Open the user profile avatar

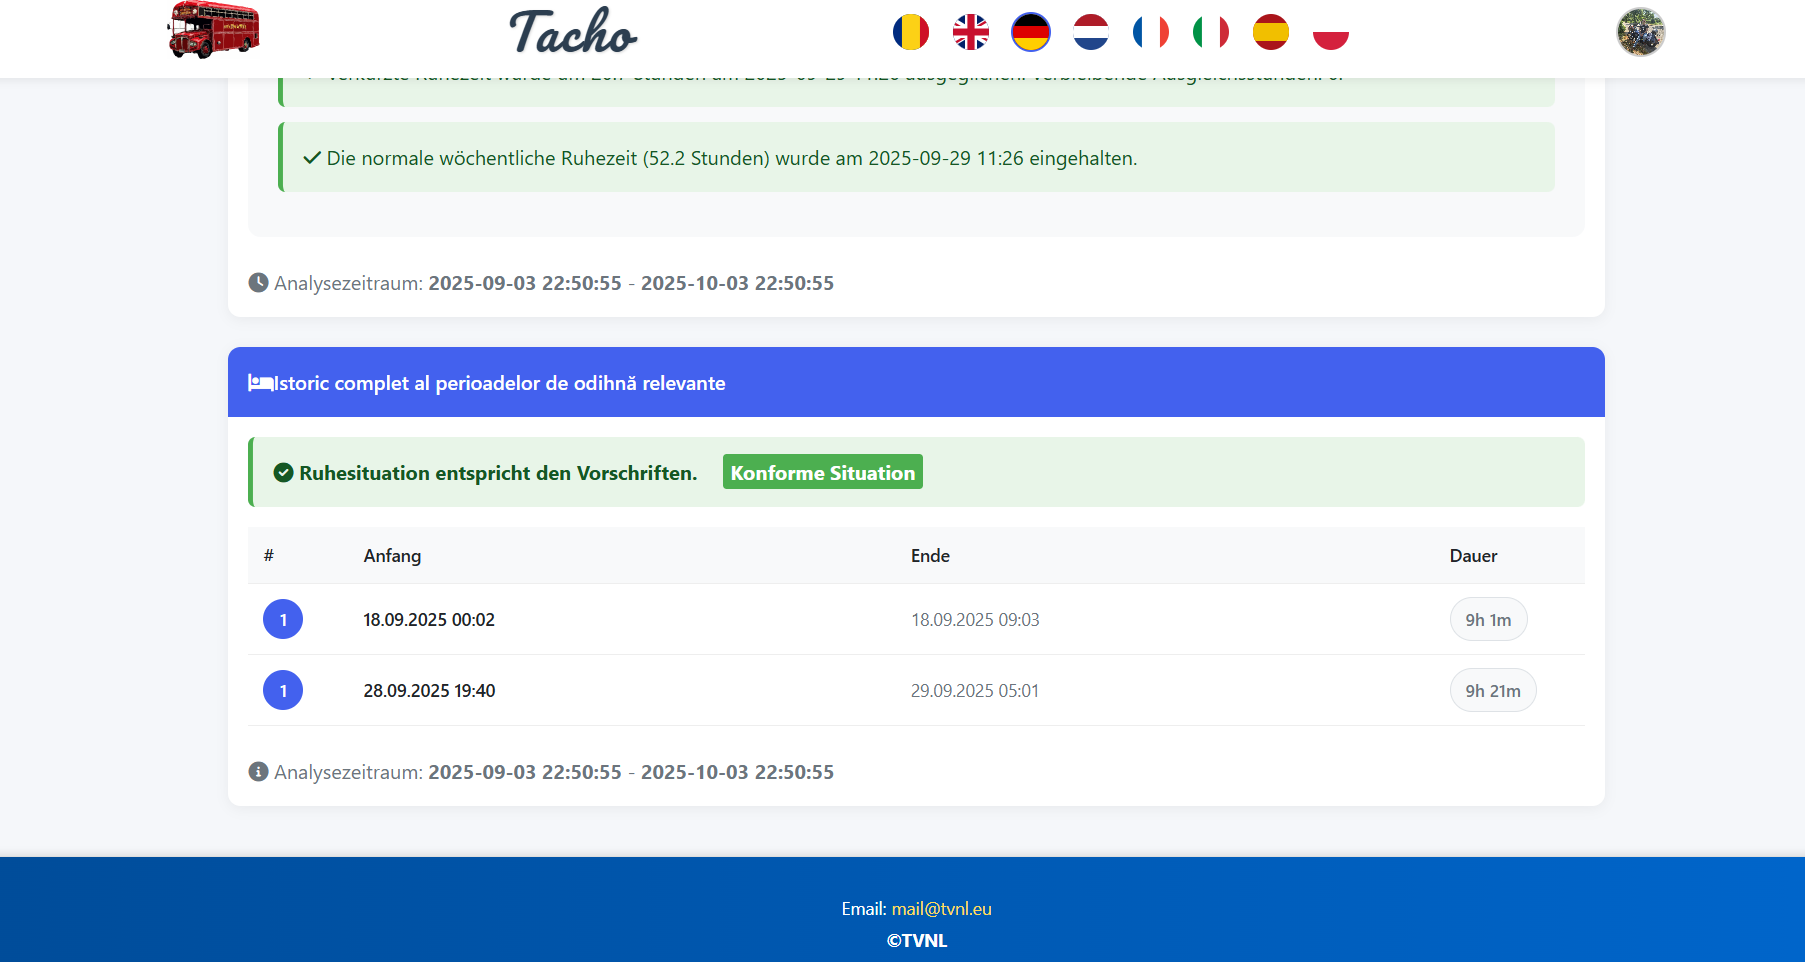[1640, 32]
